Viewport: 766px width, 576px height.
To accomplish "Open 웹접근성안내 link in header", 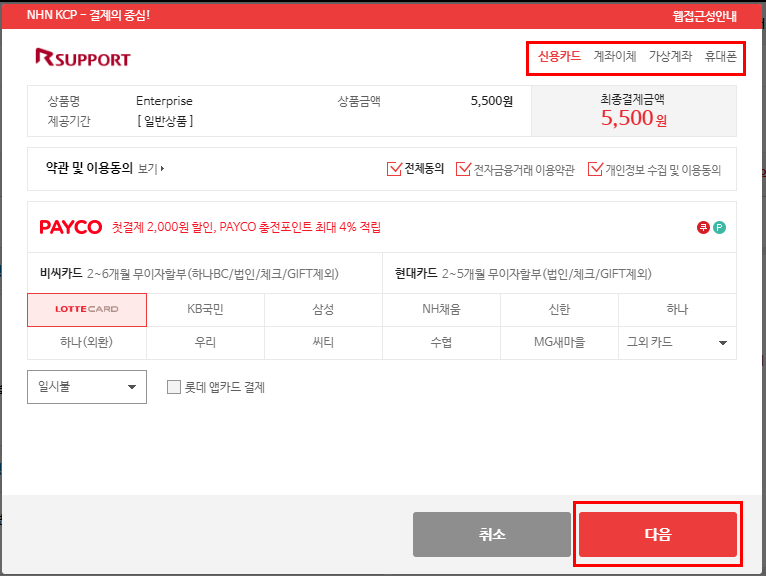I will click(704, 16).
